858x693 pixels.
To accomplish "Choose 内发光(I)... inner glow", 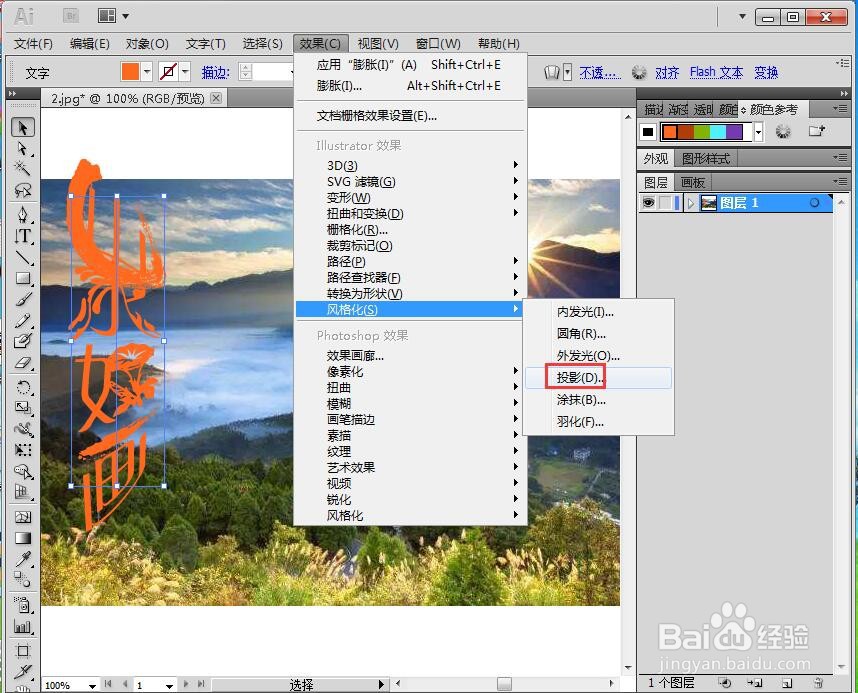I will coord(599,312).
